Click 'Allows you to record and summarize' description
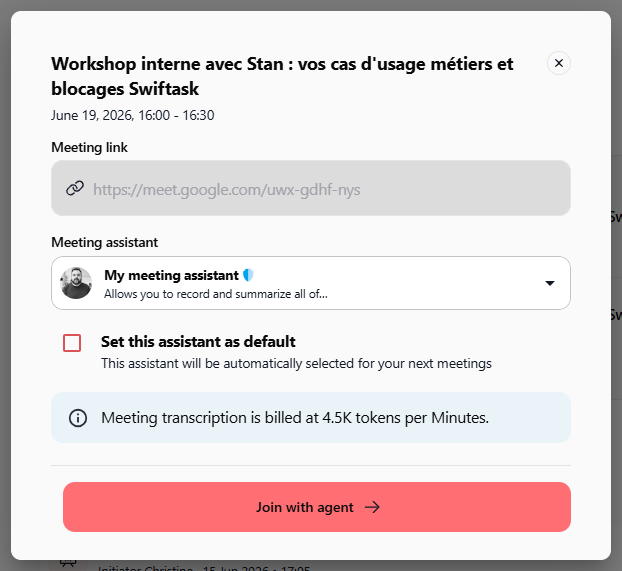Screen dimensions: 622x571 pyautogui.click(x=216, y=294)
